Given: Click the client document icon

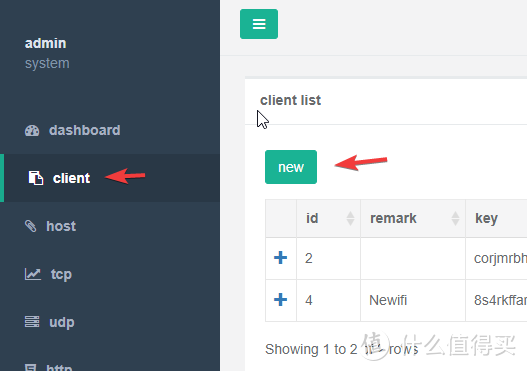Looking at the screenshot, I should point(36,178).
